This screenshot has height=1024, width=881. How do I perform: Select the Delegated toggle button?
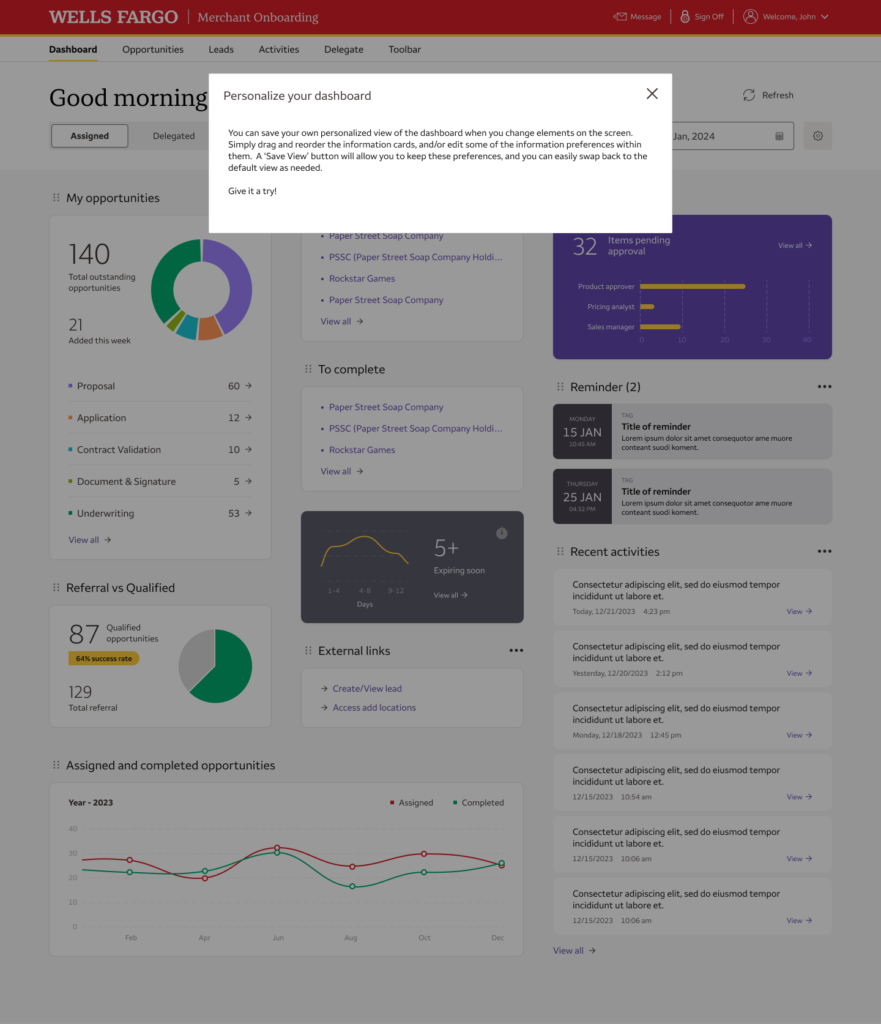tap(174, 136)
